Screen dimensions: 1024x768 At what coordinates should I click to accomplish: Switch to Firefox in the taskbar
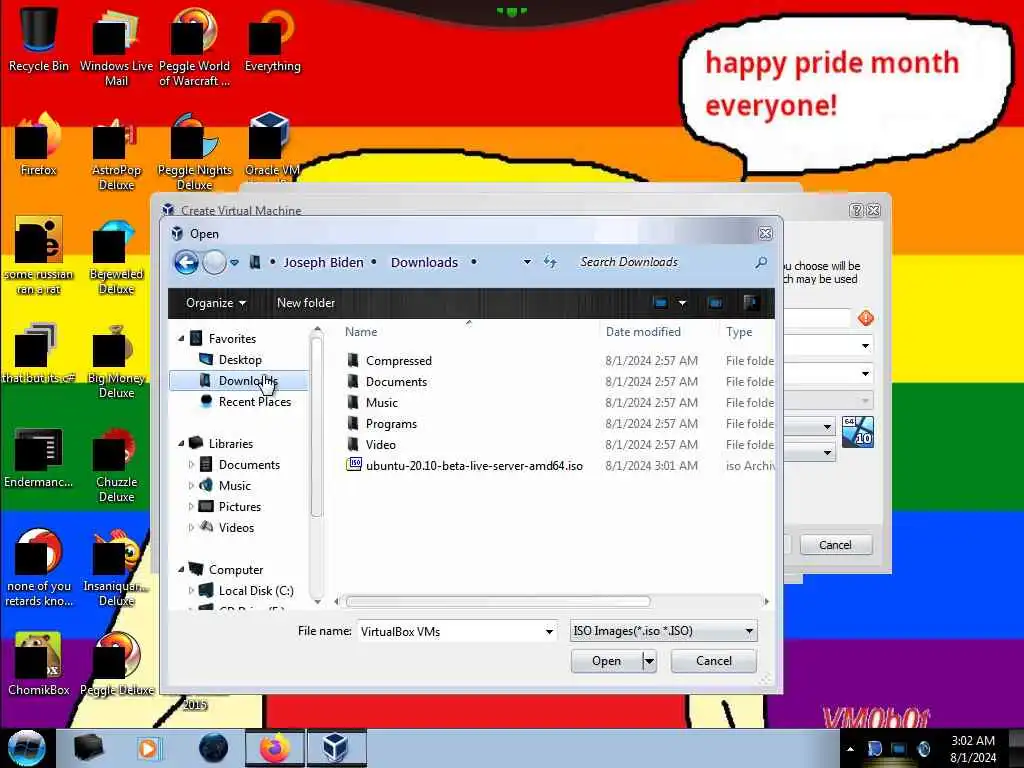[275, 748]
